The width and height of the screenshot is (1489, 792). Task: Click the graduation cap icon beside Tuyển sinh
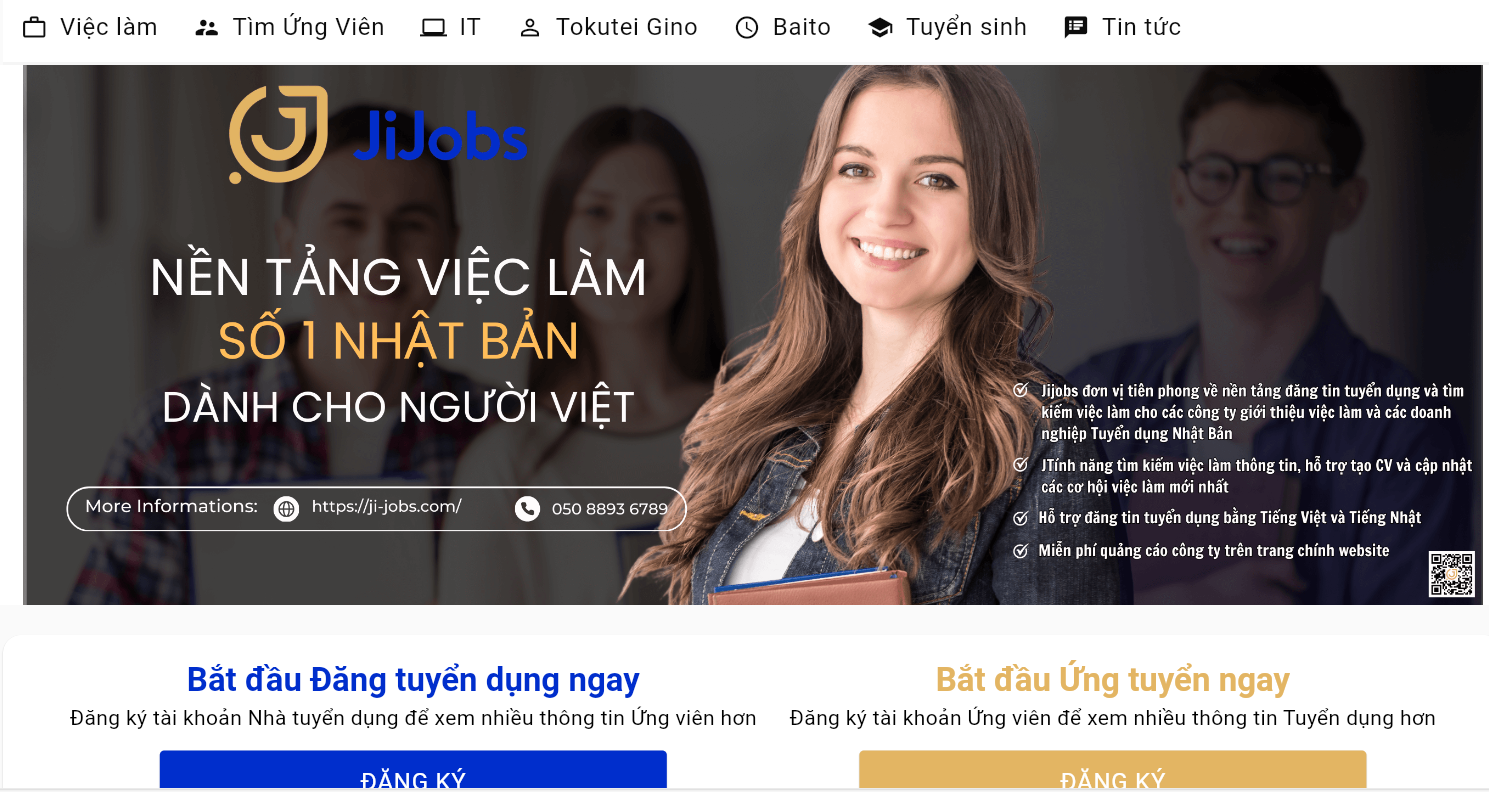881,28
